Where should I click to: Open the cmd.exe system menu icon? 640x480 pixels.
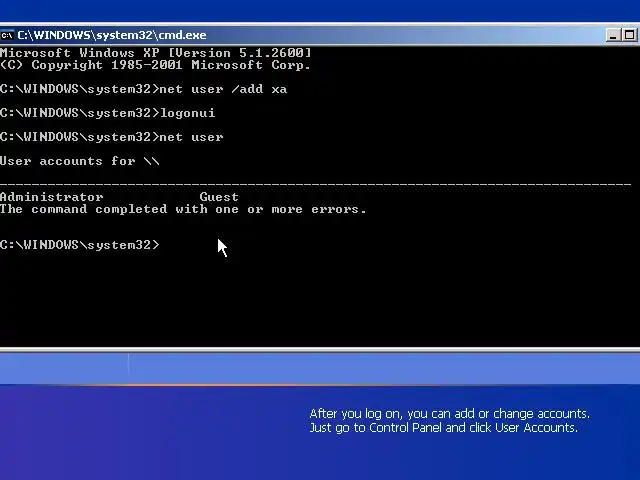coord(7,35)
